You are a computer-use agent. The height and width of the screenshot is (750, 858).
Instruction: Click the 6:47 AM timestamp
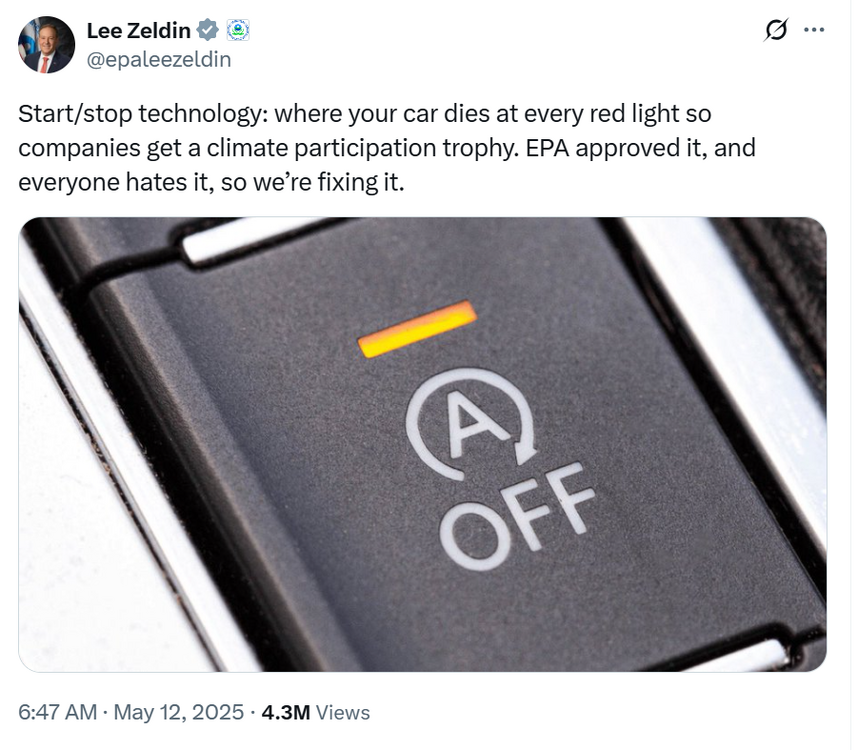pos(57,713)
